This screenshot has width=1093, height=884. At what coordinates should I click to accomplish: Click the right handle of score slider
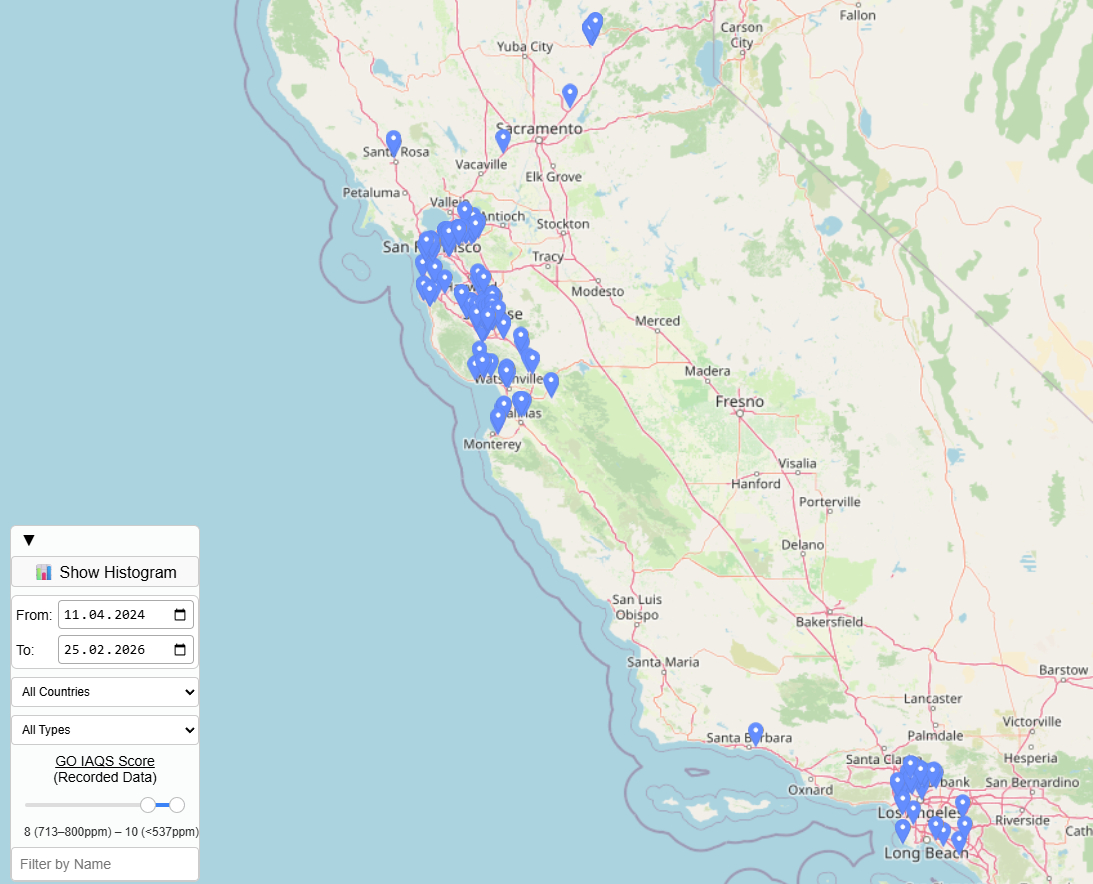pos(177,805)
